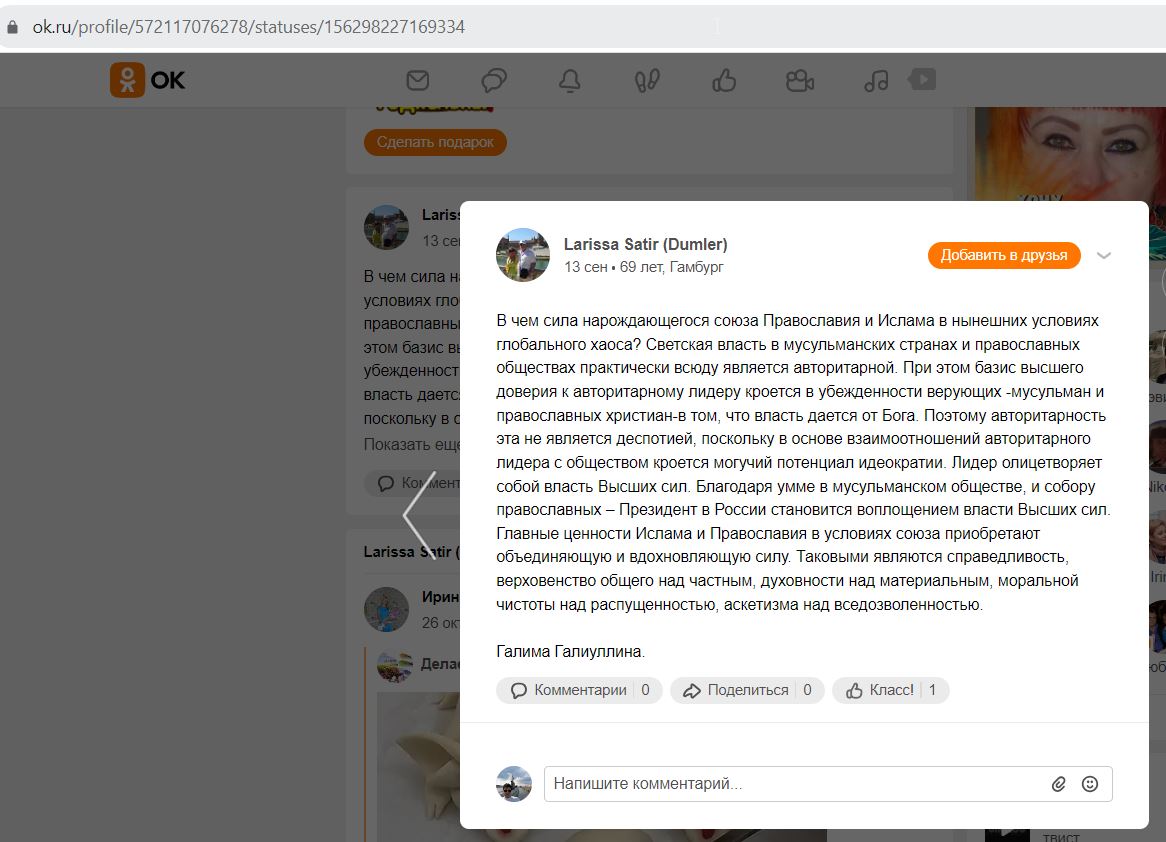1166x842 pixels.
Task: Open the music note icon
Action: point(876,80)
